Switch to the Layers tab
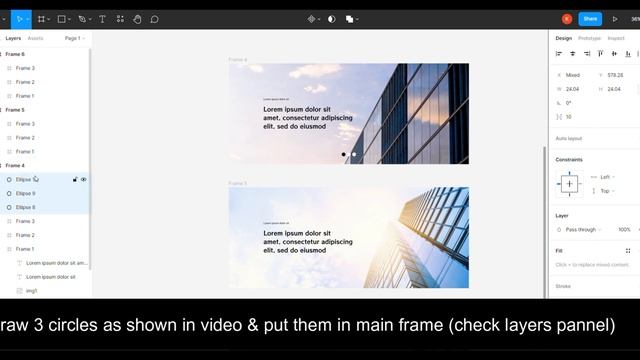The height and width of the screenshot is (360, 640). click(13, 38)
